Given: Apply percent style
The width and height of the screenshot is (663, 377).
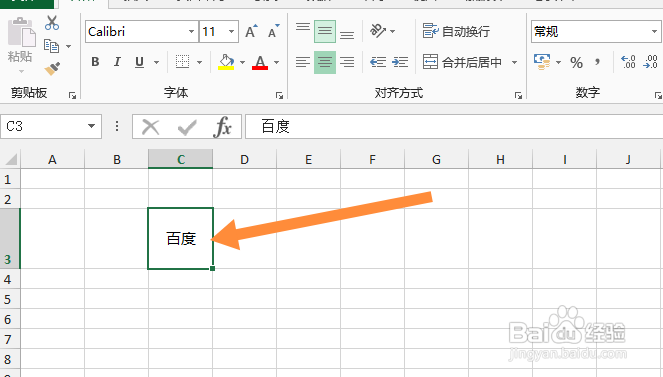Looking at the screenshot, I should 576,63.
